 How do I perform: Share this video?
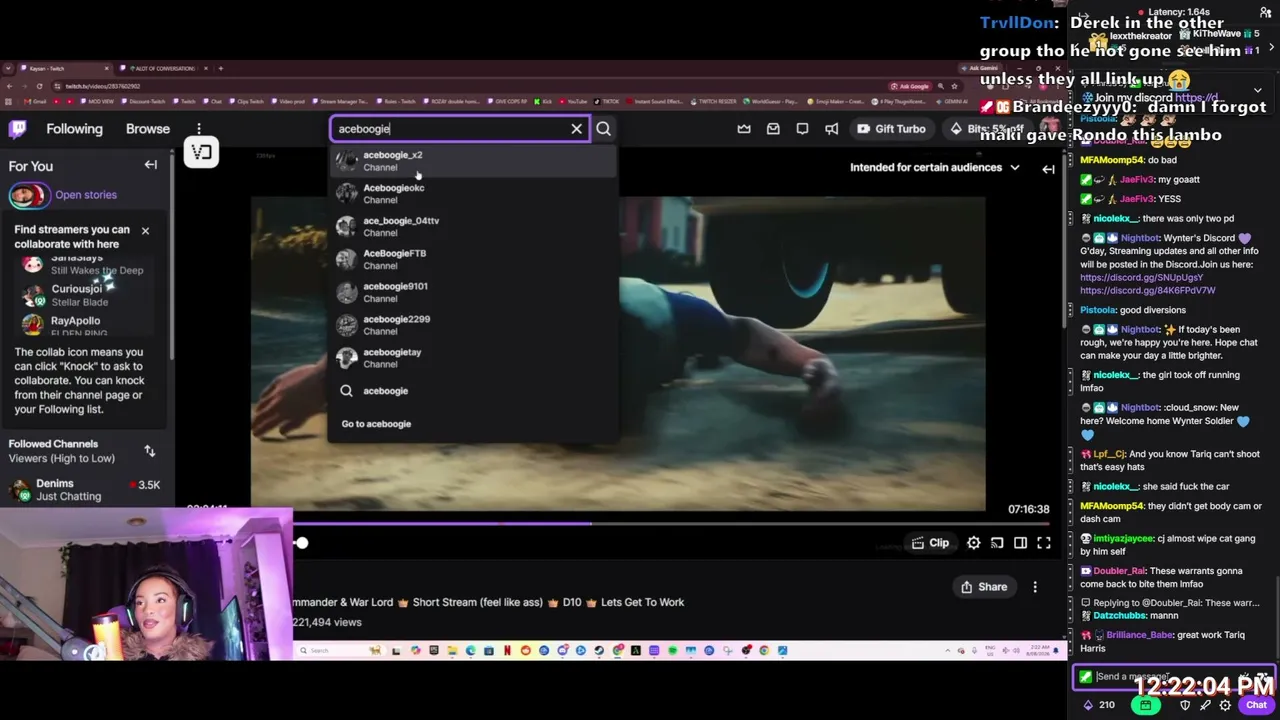click(x=984, y=587)
